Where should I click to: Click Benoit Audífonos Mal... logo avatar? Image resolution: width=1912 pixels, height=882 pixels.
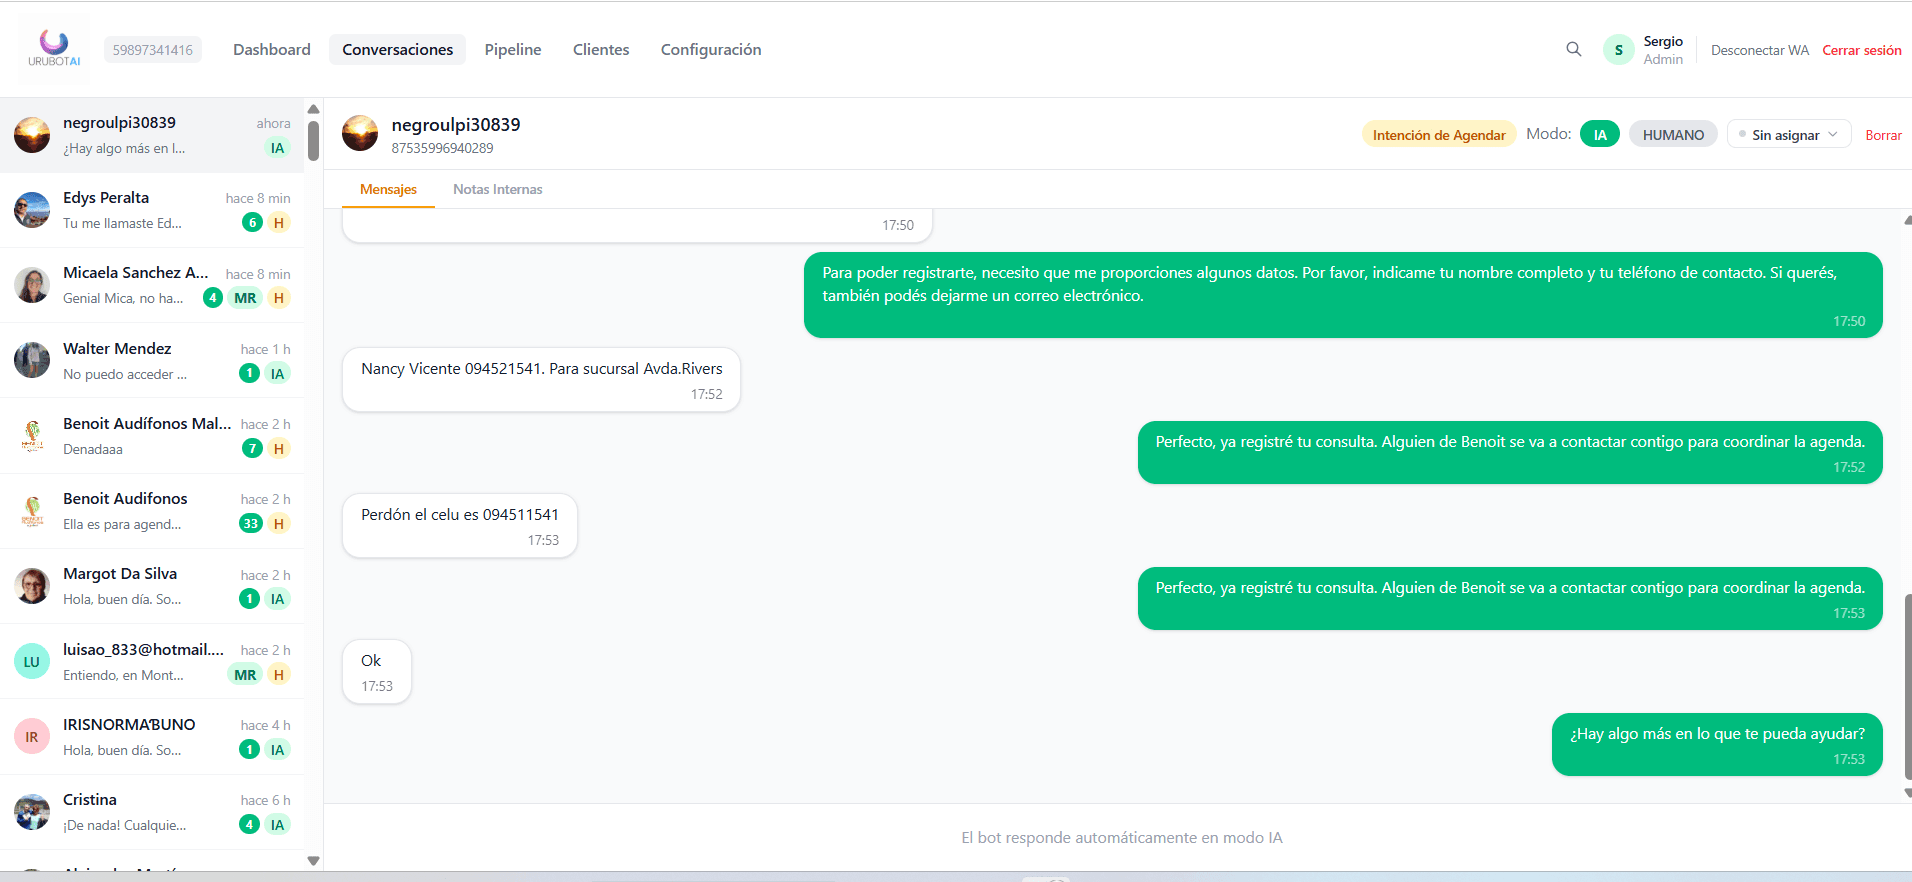(x=32, y=436)
